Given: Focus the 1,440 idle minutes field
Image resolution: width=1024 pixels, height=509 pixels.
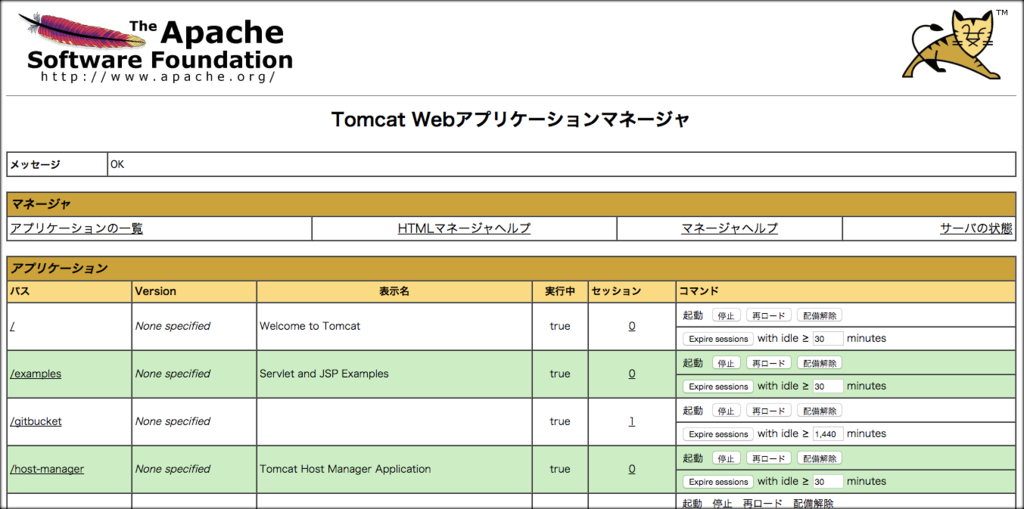Looking at the screenshot, I should tap(828, 434).
